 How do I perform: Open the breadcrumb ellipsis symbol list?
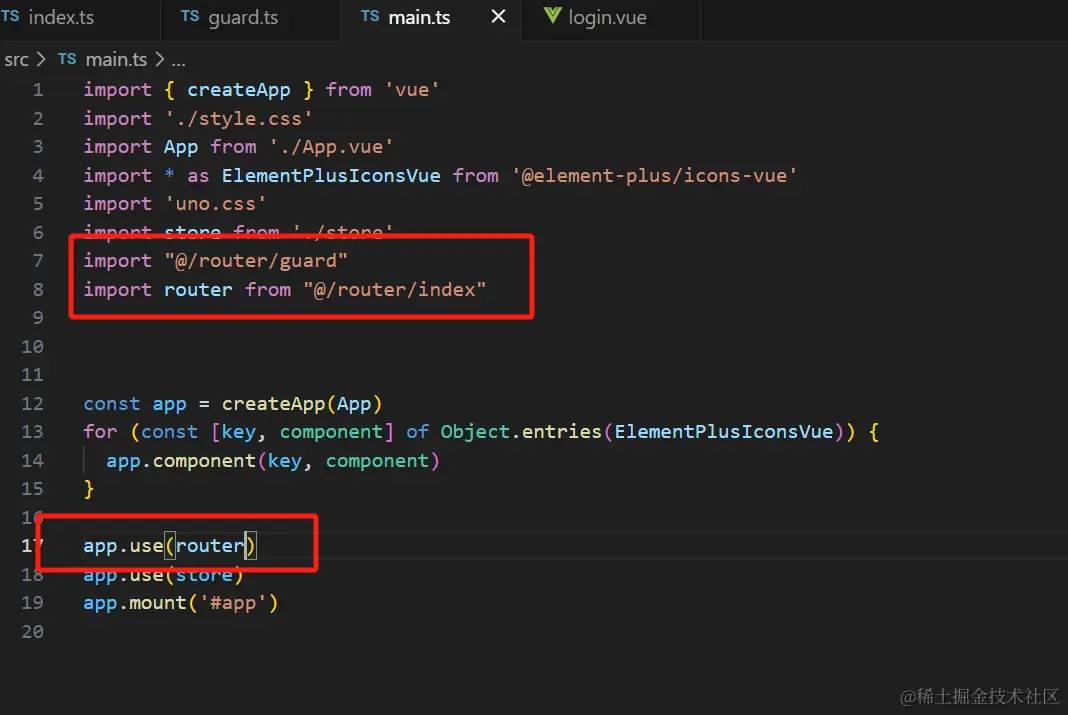[x=178, y=61]
